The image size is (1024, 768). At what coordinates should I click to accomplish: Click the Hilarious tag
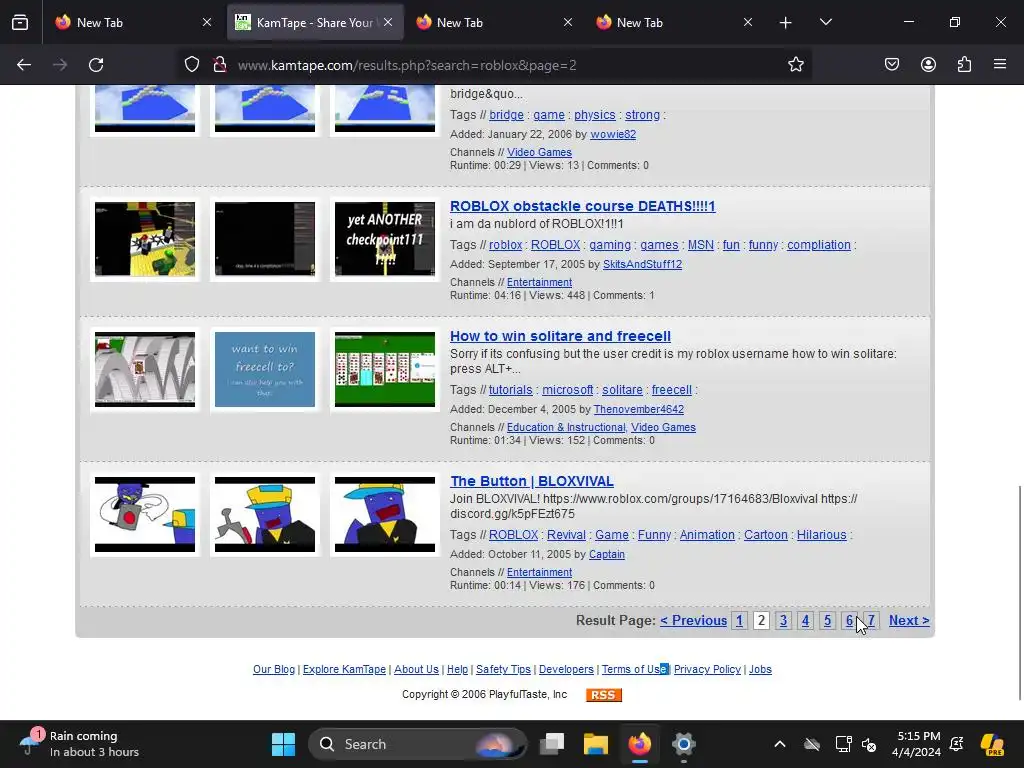[822, 534]
